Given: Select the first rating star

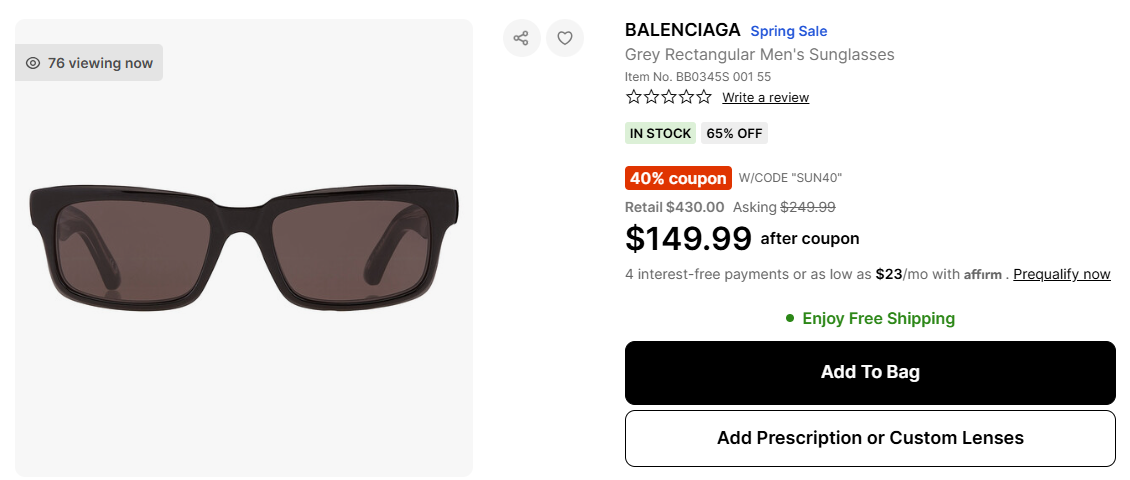Looking at the screenshot, I should 634,97.
